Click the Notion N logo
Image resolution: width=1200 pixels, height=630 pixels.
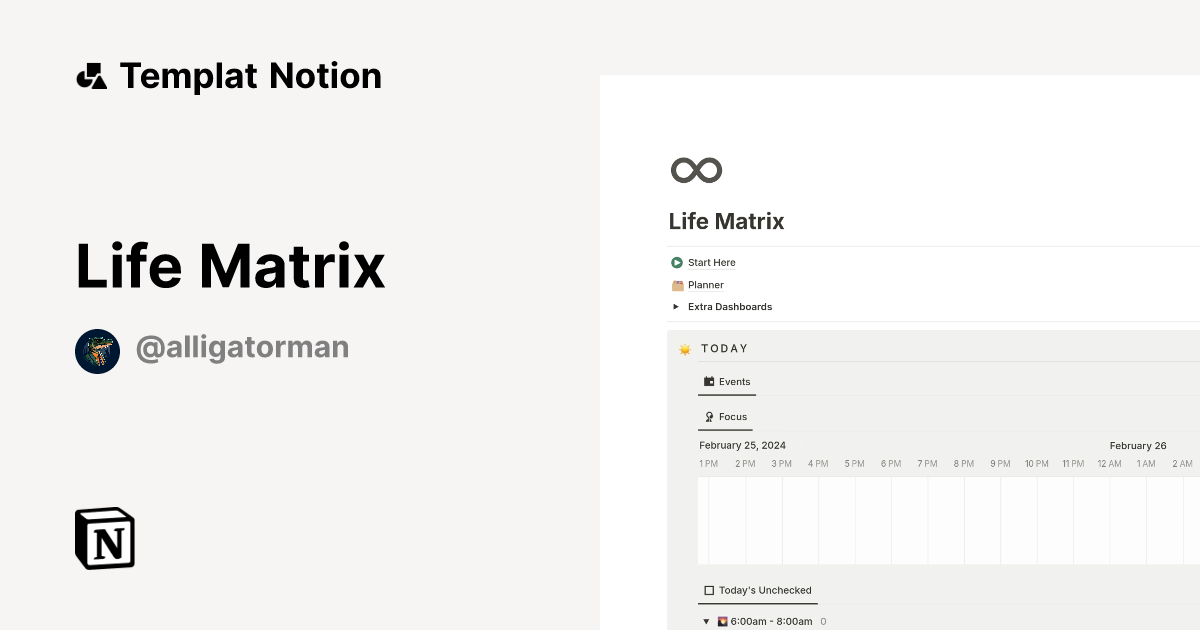(103, 538)
